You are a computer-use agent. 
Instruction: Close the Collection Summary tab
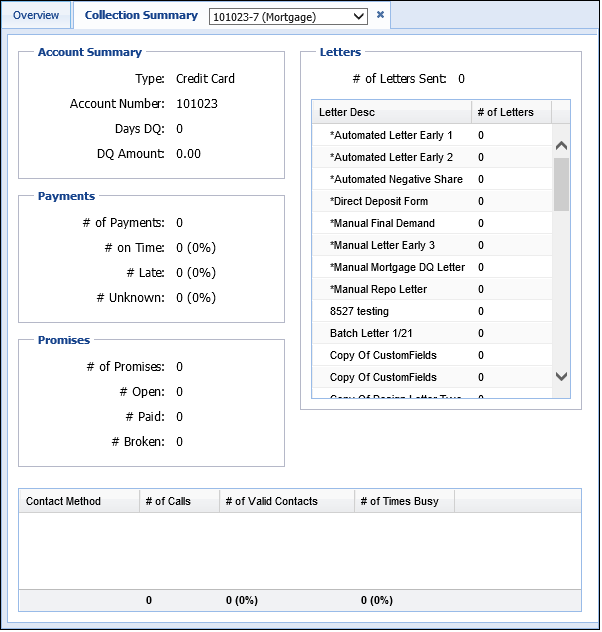pyautogui.click(x=380, y=15)
